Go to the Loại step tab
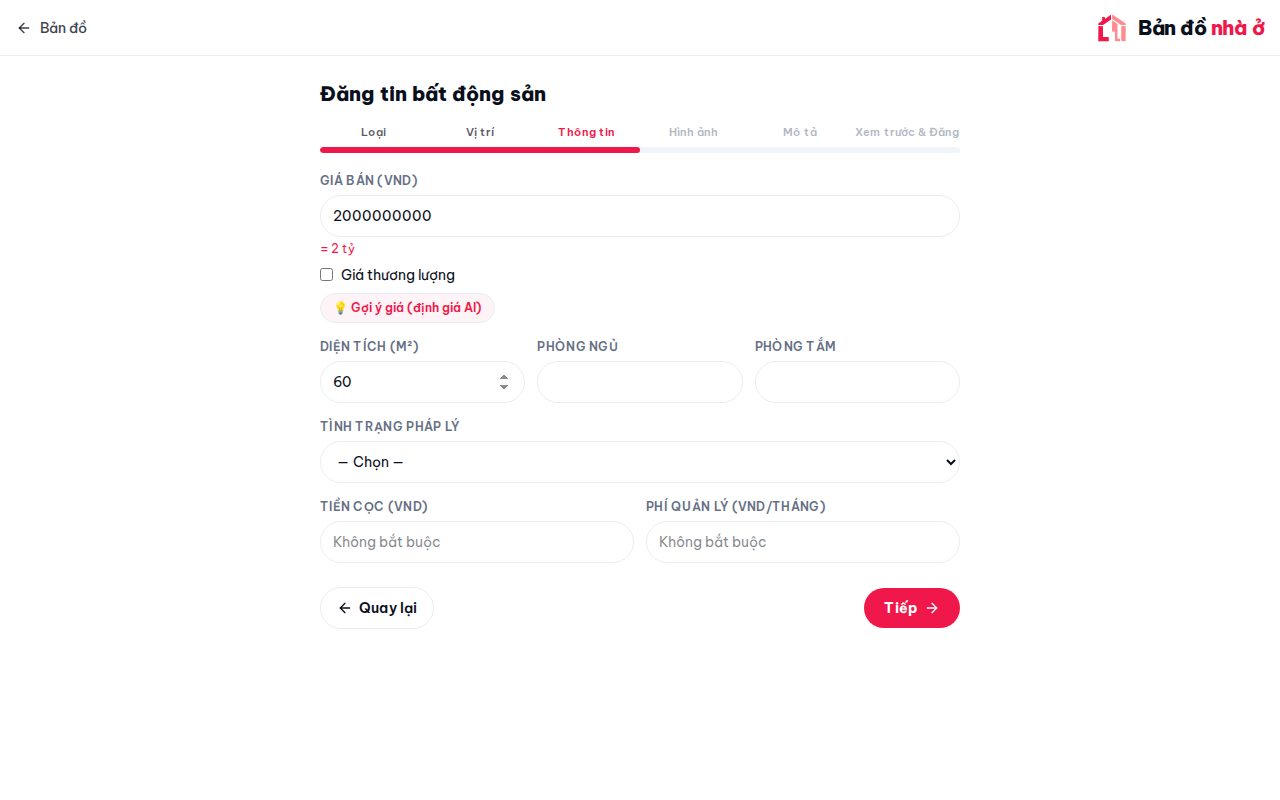Image resolution: width=1280 pixels, height=800 pixels. [373, 132]
